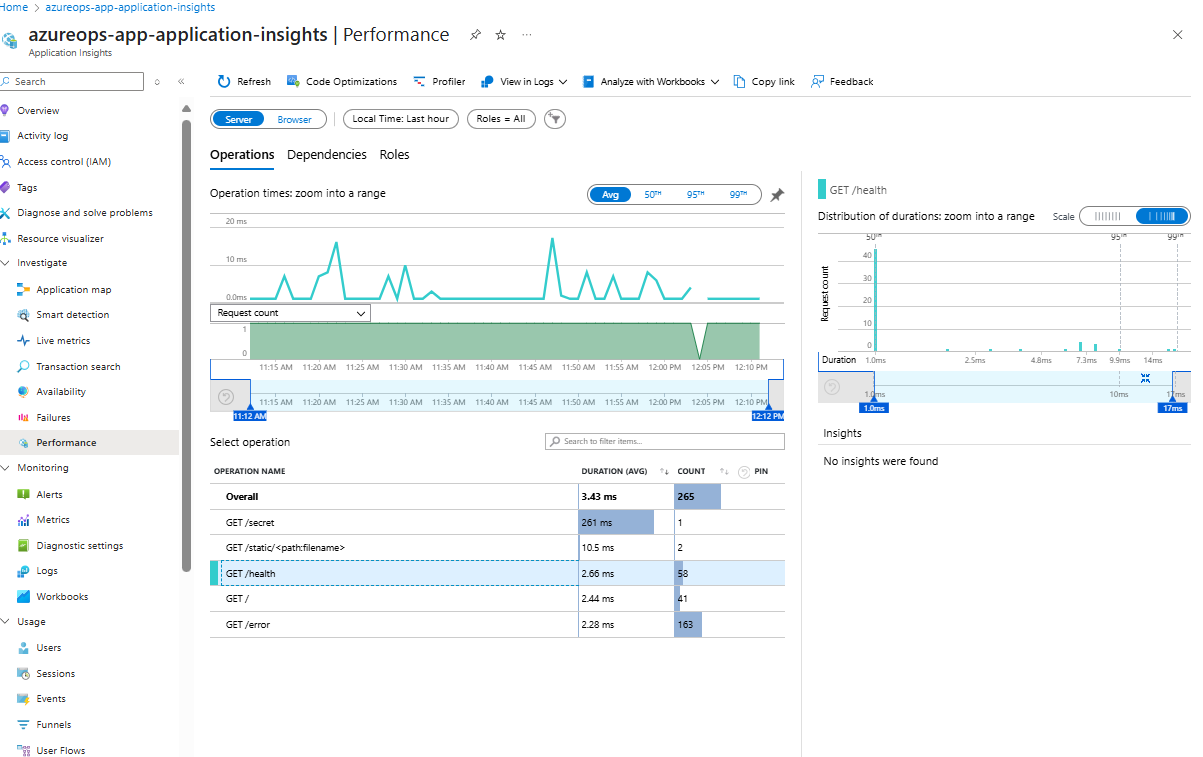Select GET /secret operation row
Image resolution: width=1203 pixels, height=757 pixels.
point(497,522)
